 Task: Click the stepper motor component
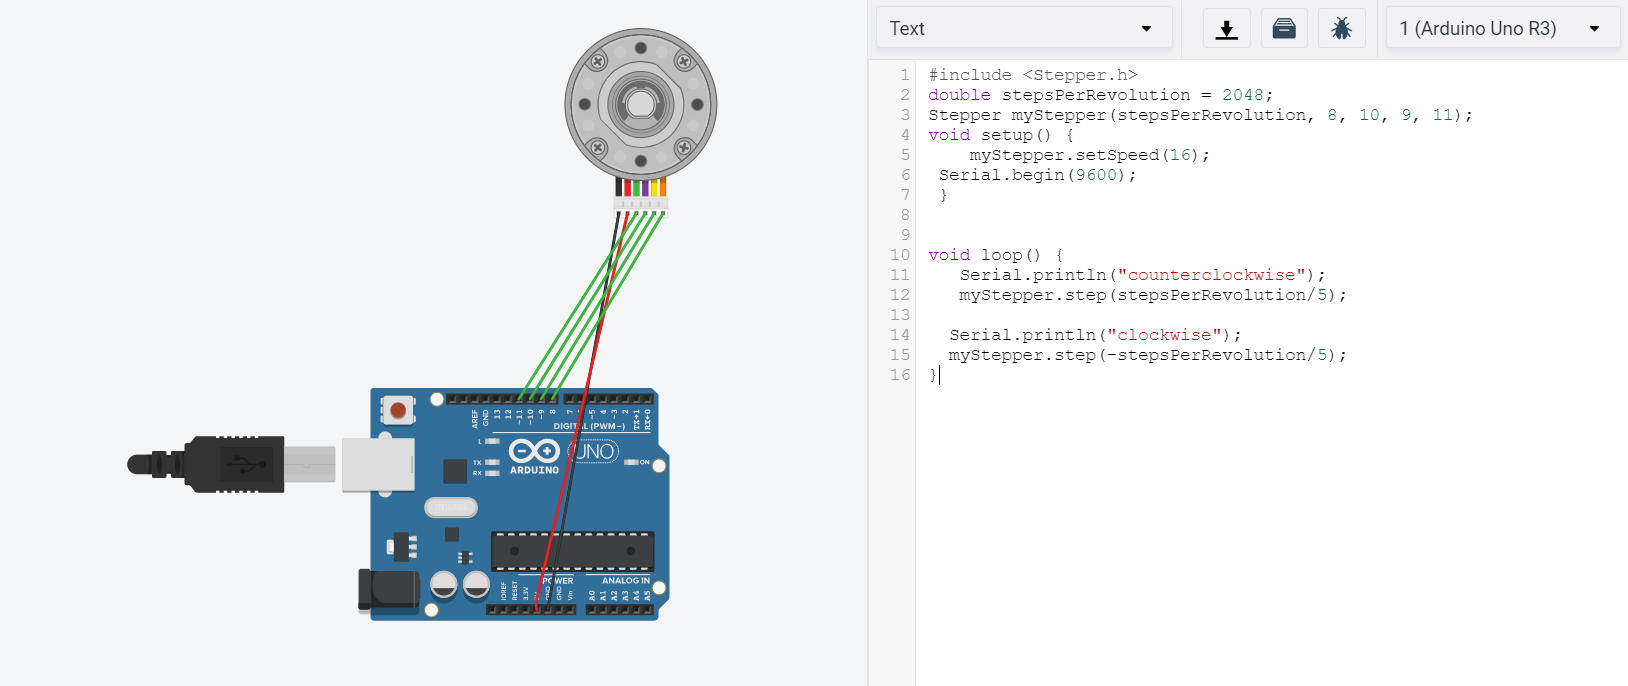pyautogui.click(x=641, y=104)
